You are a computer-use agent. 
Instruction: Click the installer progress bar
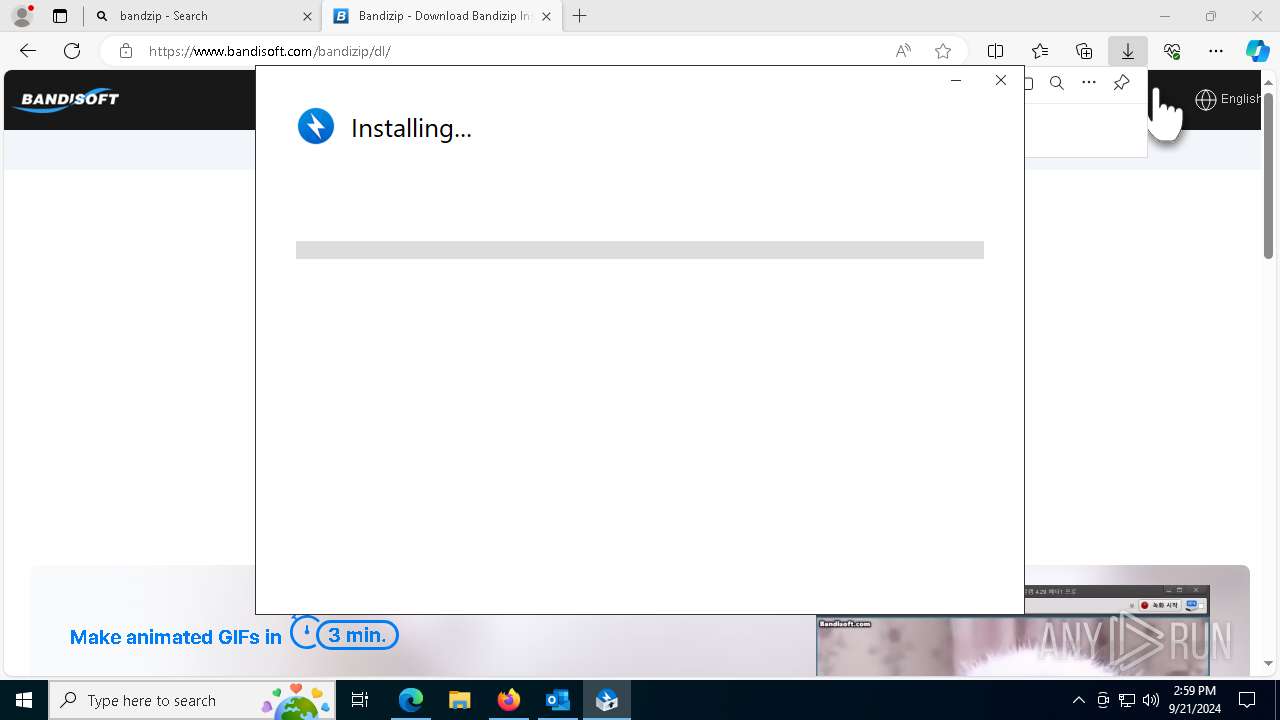(640, 250)
